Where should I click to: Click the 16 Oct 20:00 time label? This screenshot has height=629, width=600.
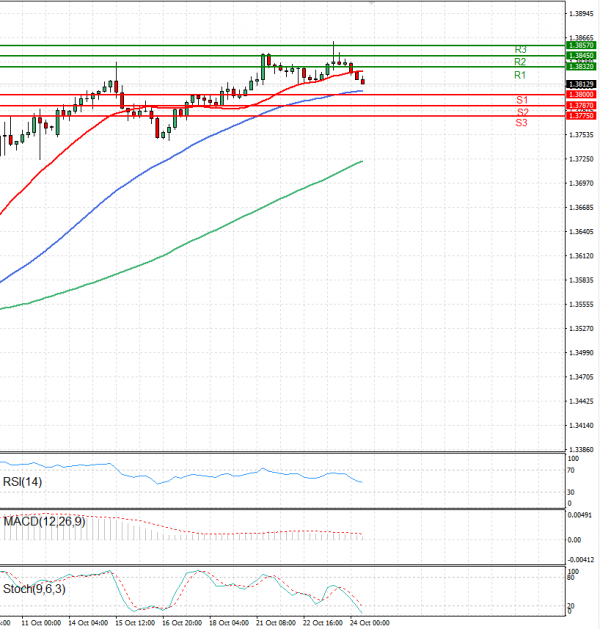(x=182, y=623)
